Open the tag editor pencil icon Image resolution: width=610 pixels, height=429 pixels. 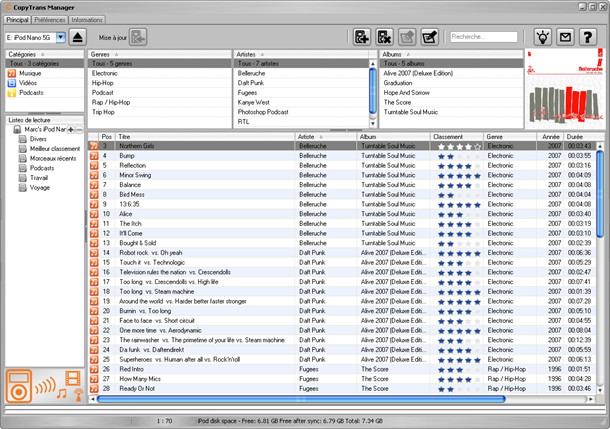coord(430,37)
